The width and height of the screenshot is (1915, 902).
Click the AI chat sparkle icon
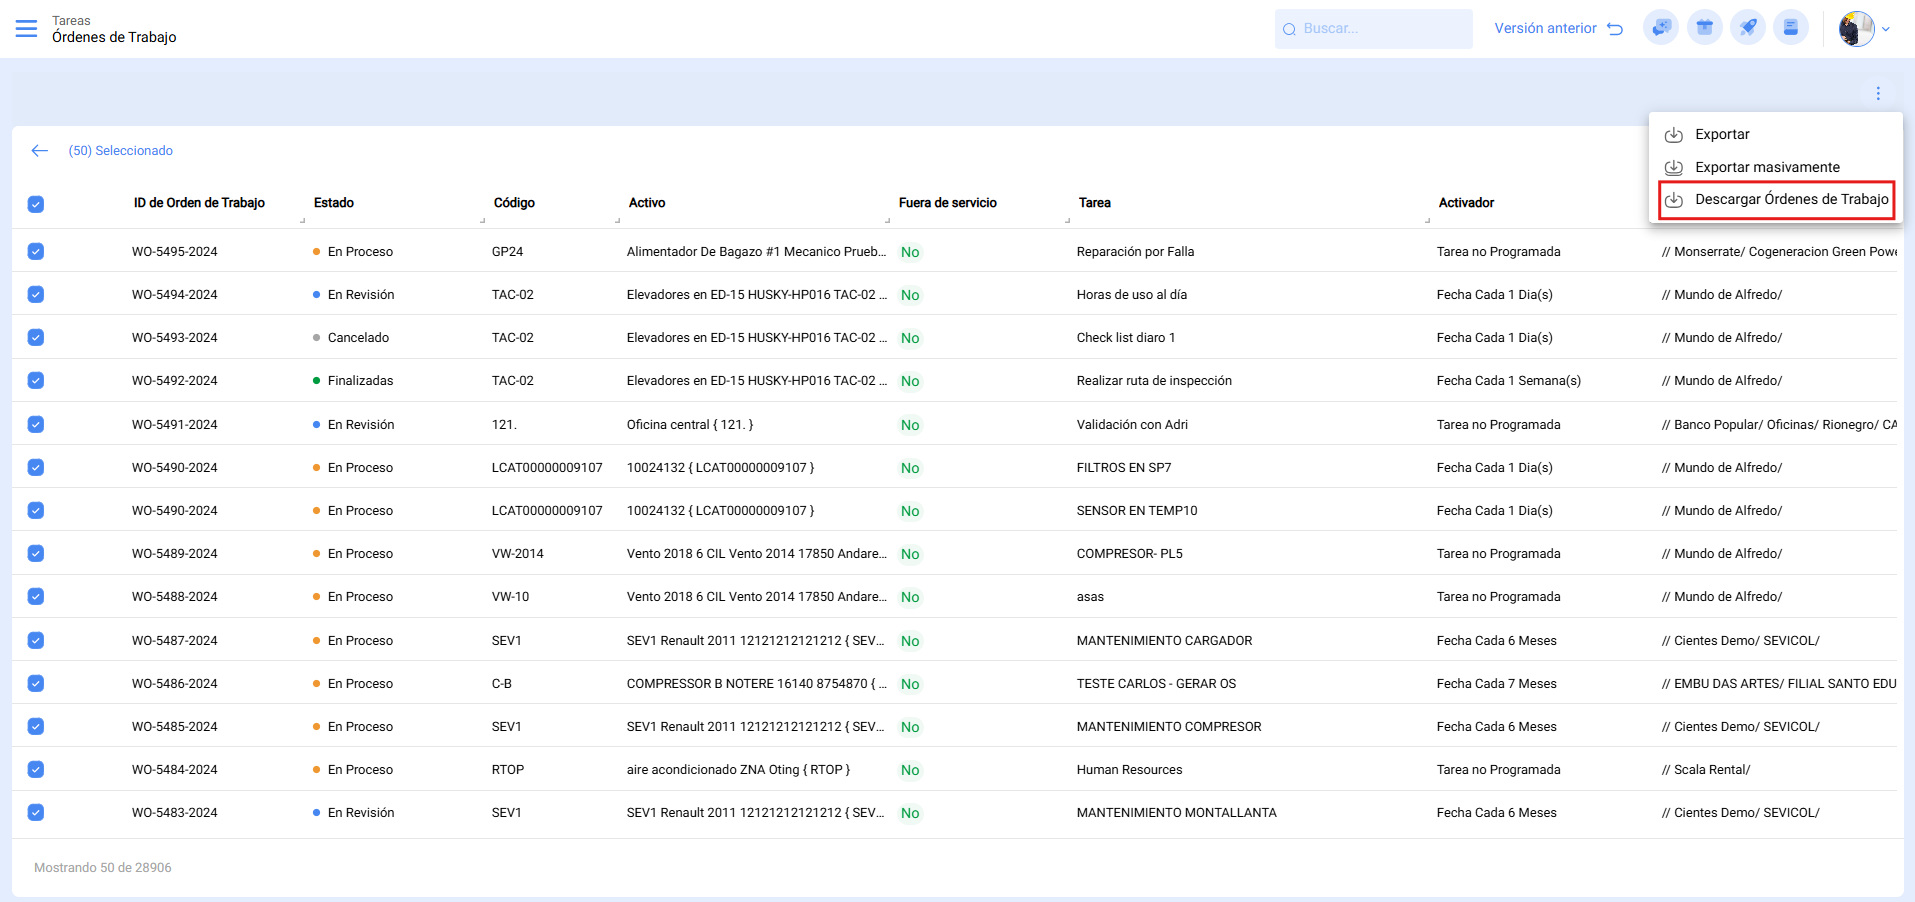(1661, 28)
